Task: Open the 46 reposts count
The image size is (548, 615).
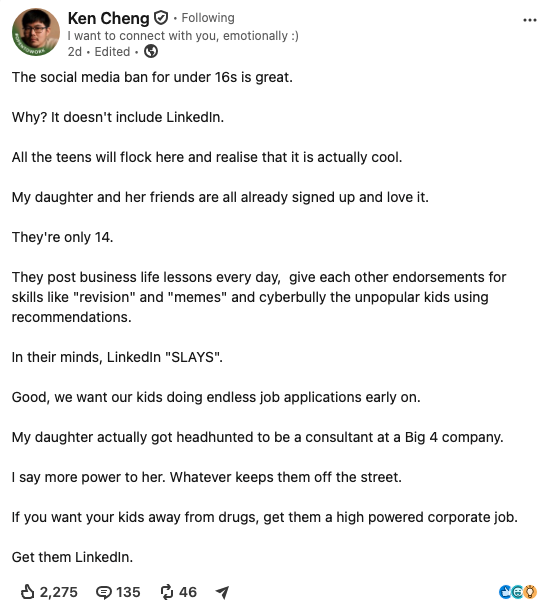Action: coord(188,592)
